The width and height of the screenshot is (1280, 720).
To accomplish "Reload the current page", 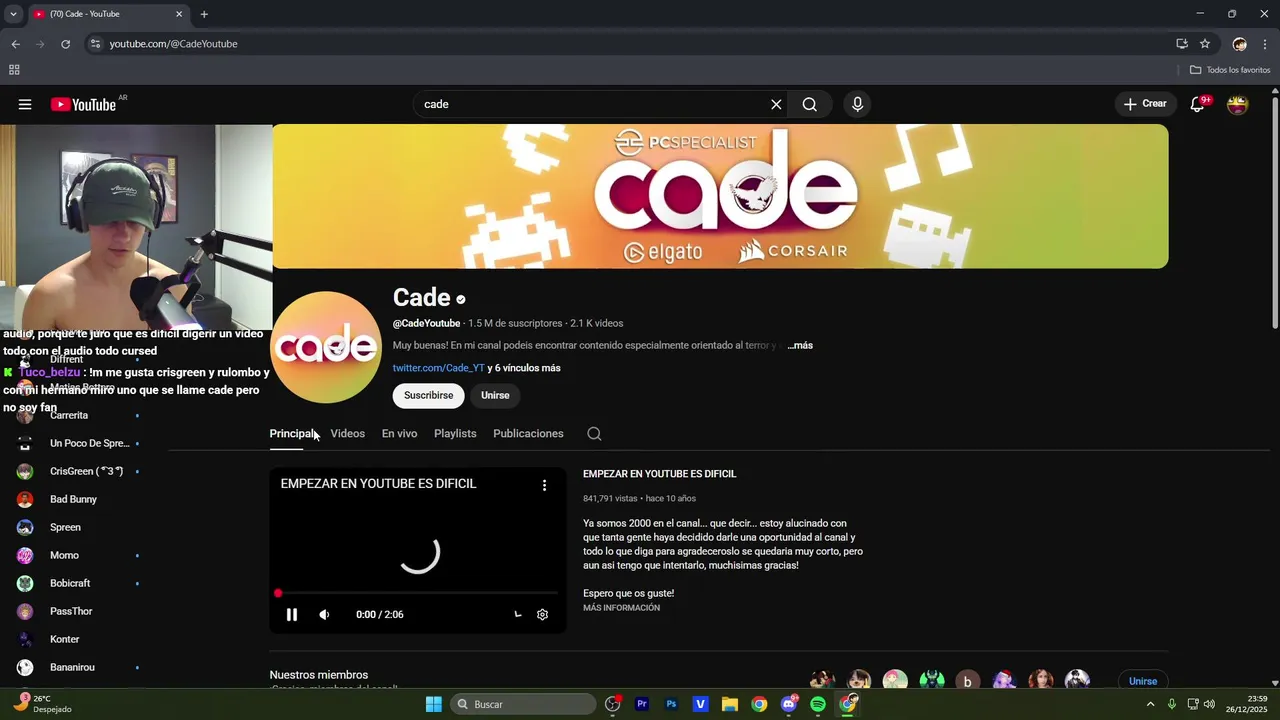I will [65, 44].
